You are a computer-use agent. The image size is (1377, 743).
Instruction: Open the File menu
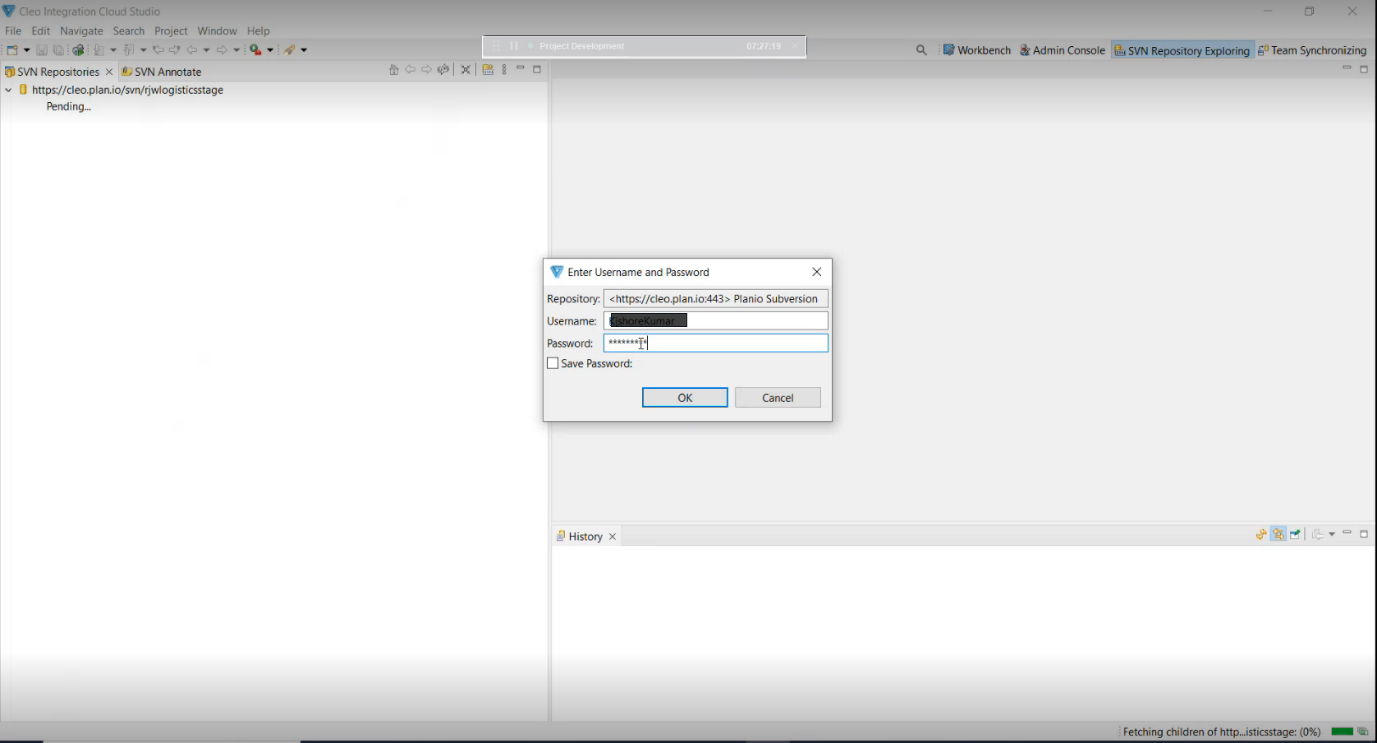(13, 31)
